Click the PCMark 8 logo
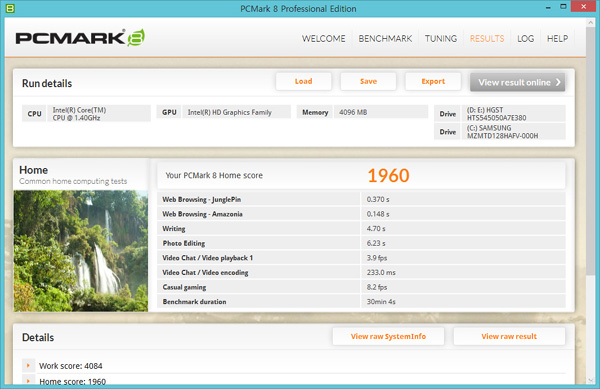This screenshot has width=600, height=389. (80, 37)
